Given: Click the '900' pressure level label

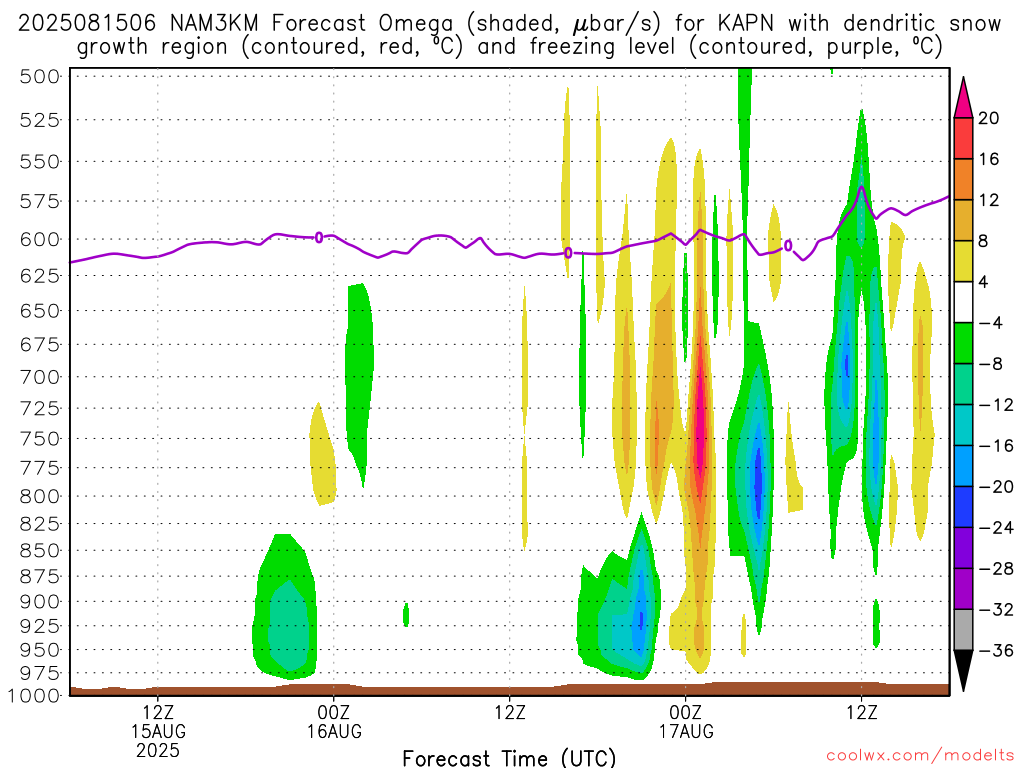Looking at the screenshot, I should 40,601.
